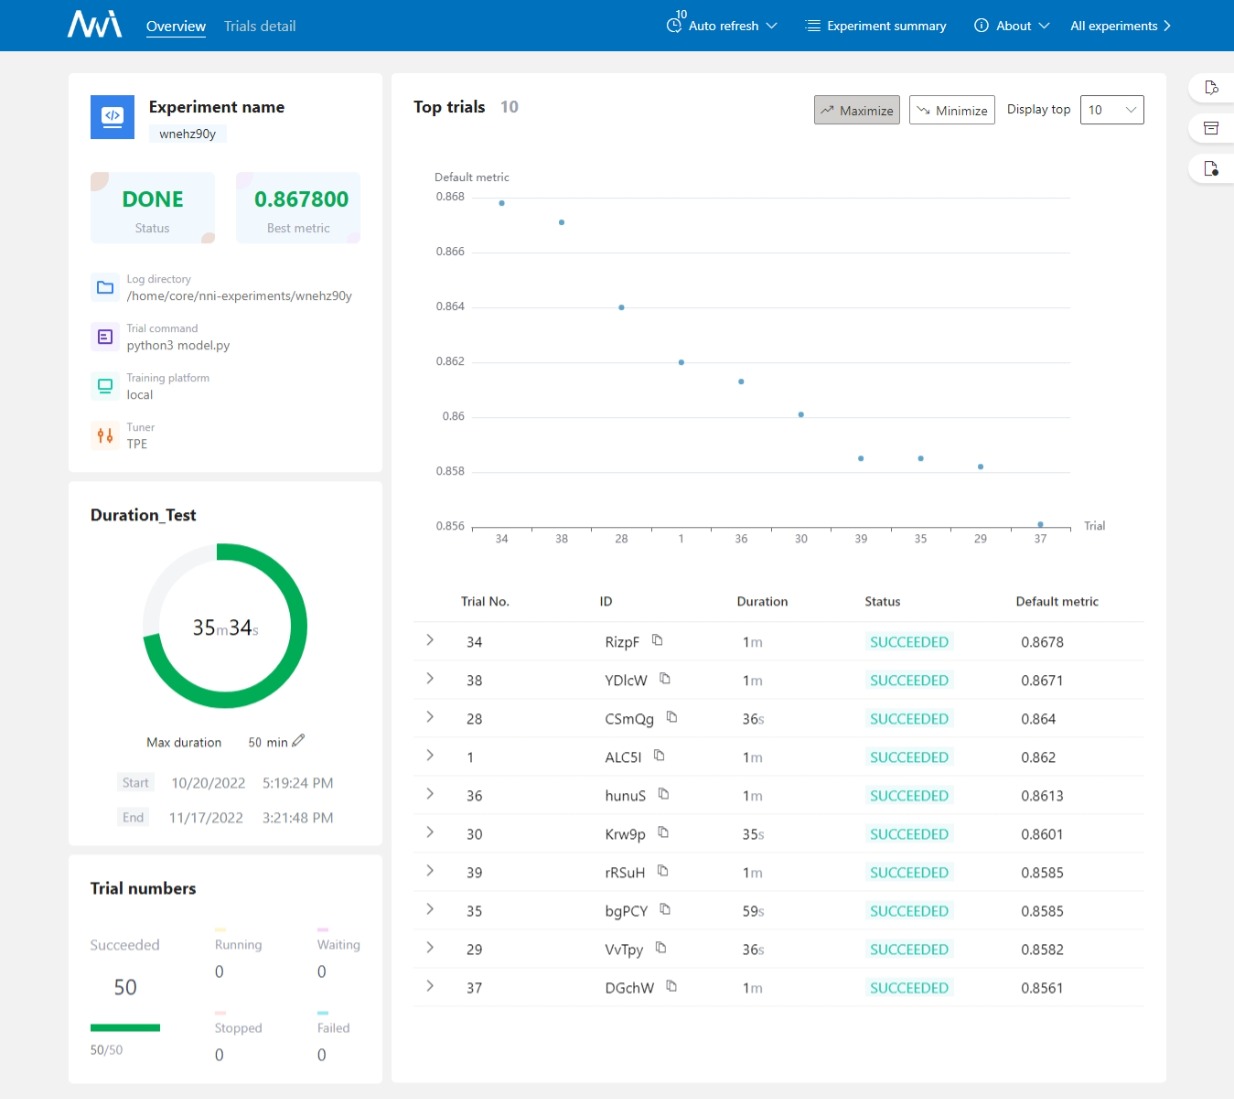Screen dimensions: 1234x1099
Task: Click trial 37 data point in chart
Action: tap(1040, 524)
